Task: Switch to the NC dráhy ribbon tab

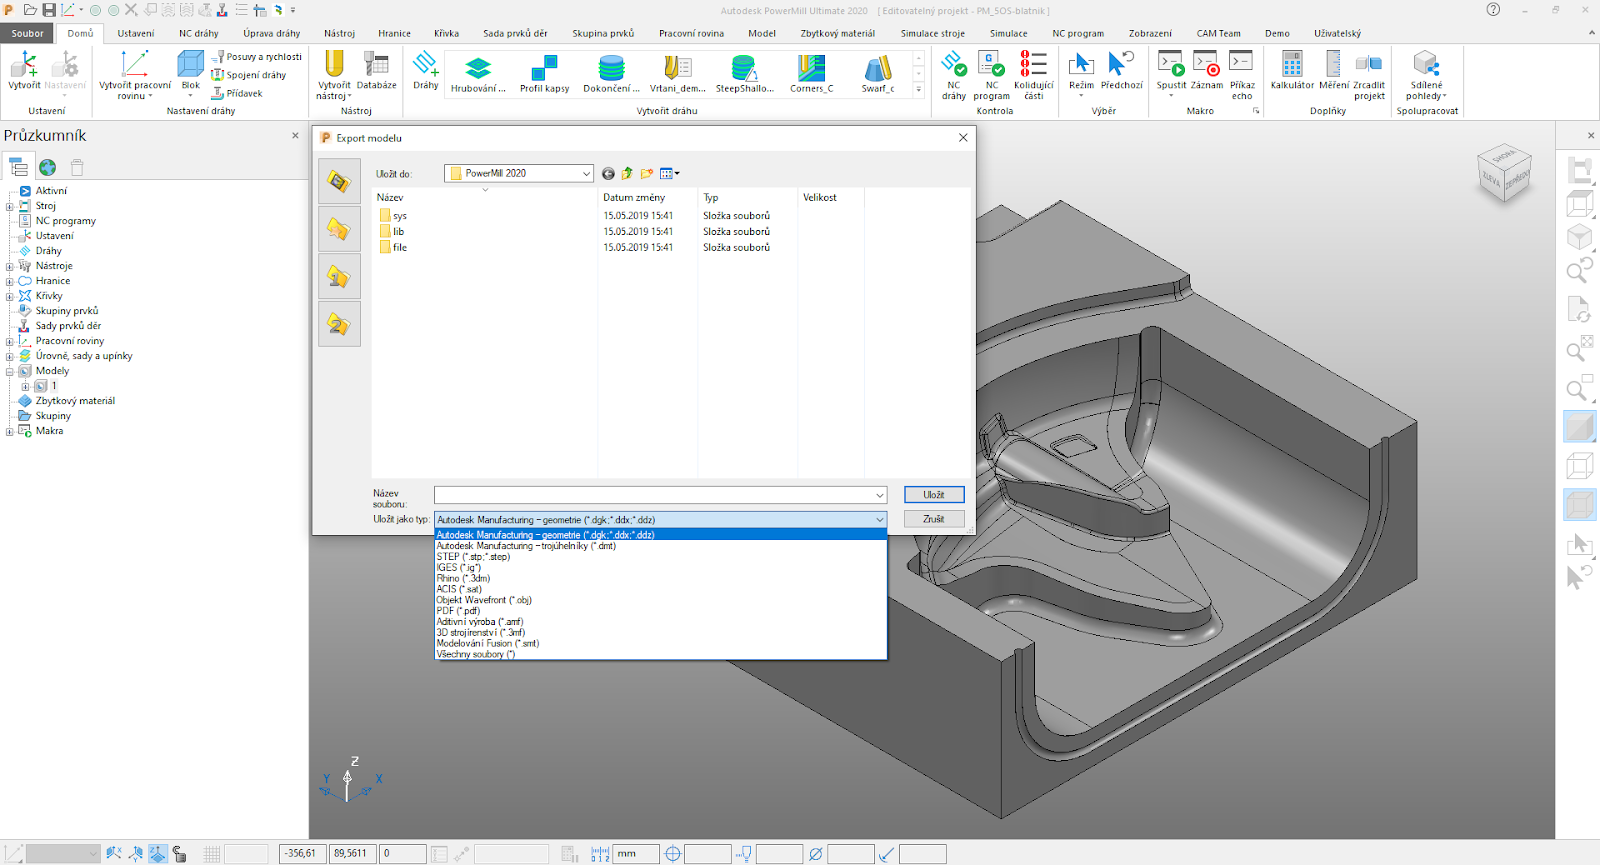Action: tap(199, 33)
